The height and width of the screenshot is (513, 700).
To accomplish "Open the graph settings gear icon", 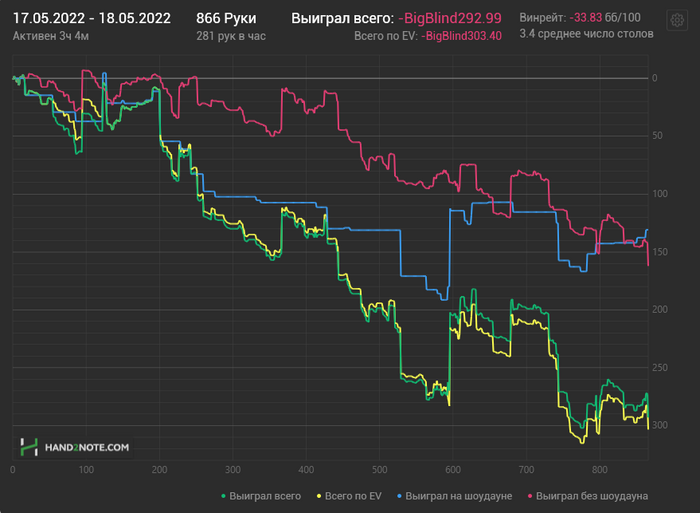I will pyautogui.click(x=677, y=21).
